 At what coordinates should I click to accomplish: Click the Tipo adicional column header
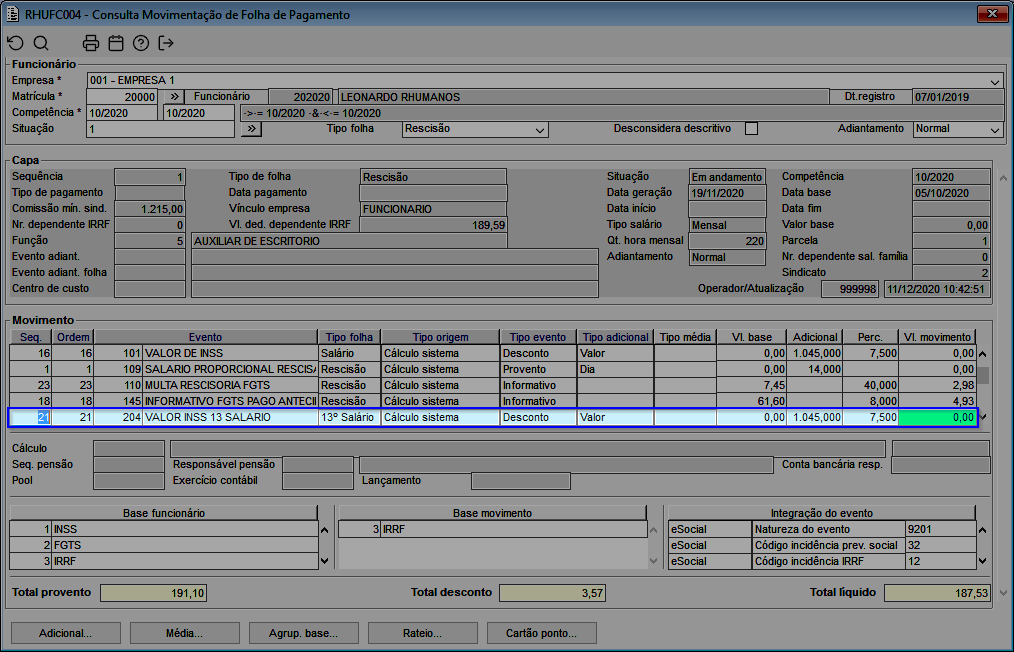coord(615,337)
